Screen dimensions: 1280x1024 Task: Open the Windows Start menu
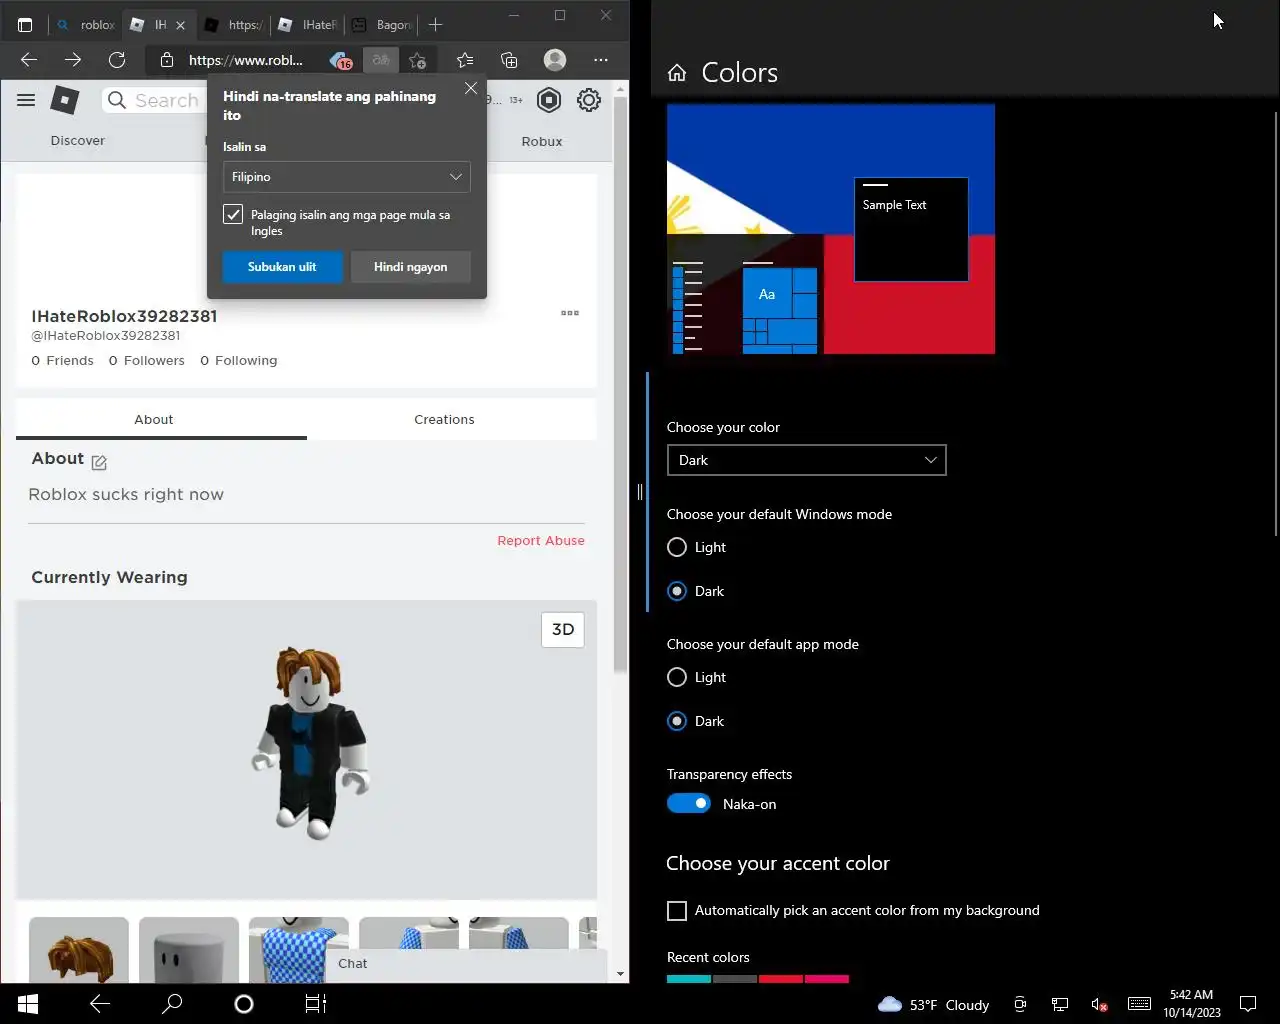pyautogui.click(x=27, y=1004)
